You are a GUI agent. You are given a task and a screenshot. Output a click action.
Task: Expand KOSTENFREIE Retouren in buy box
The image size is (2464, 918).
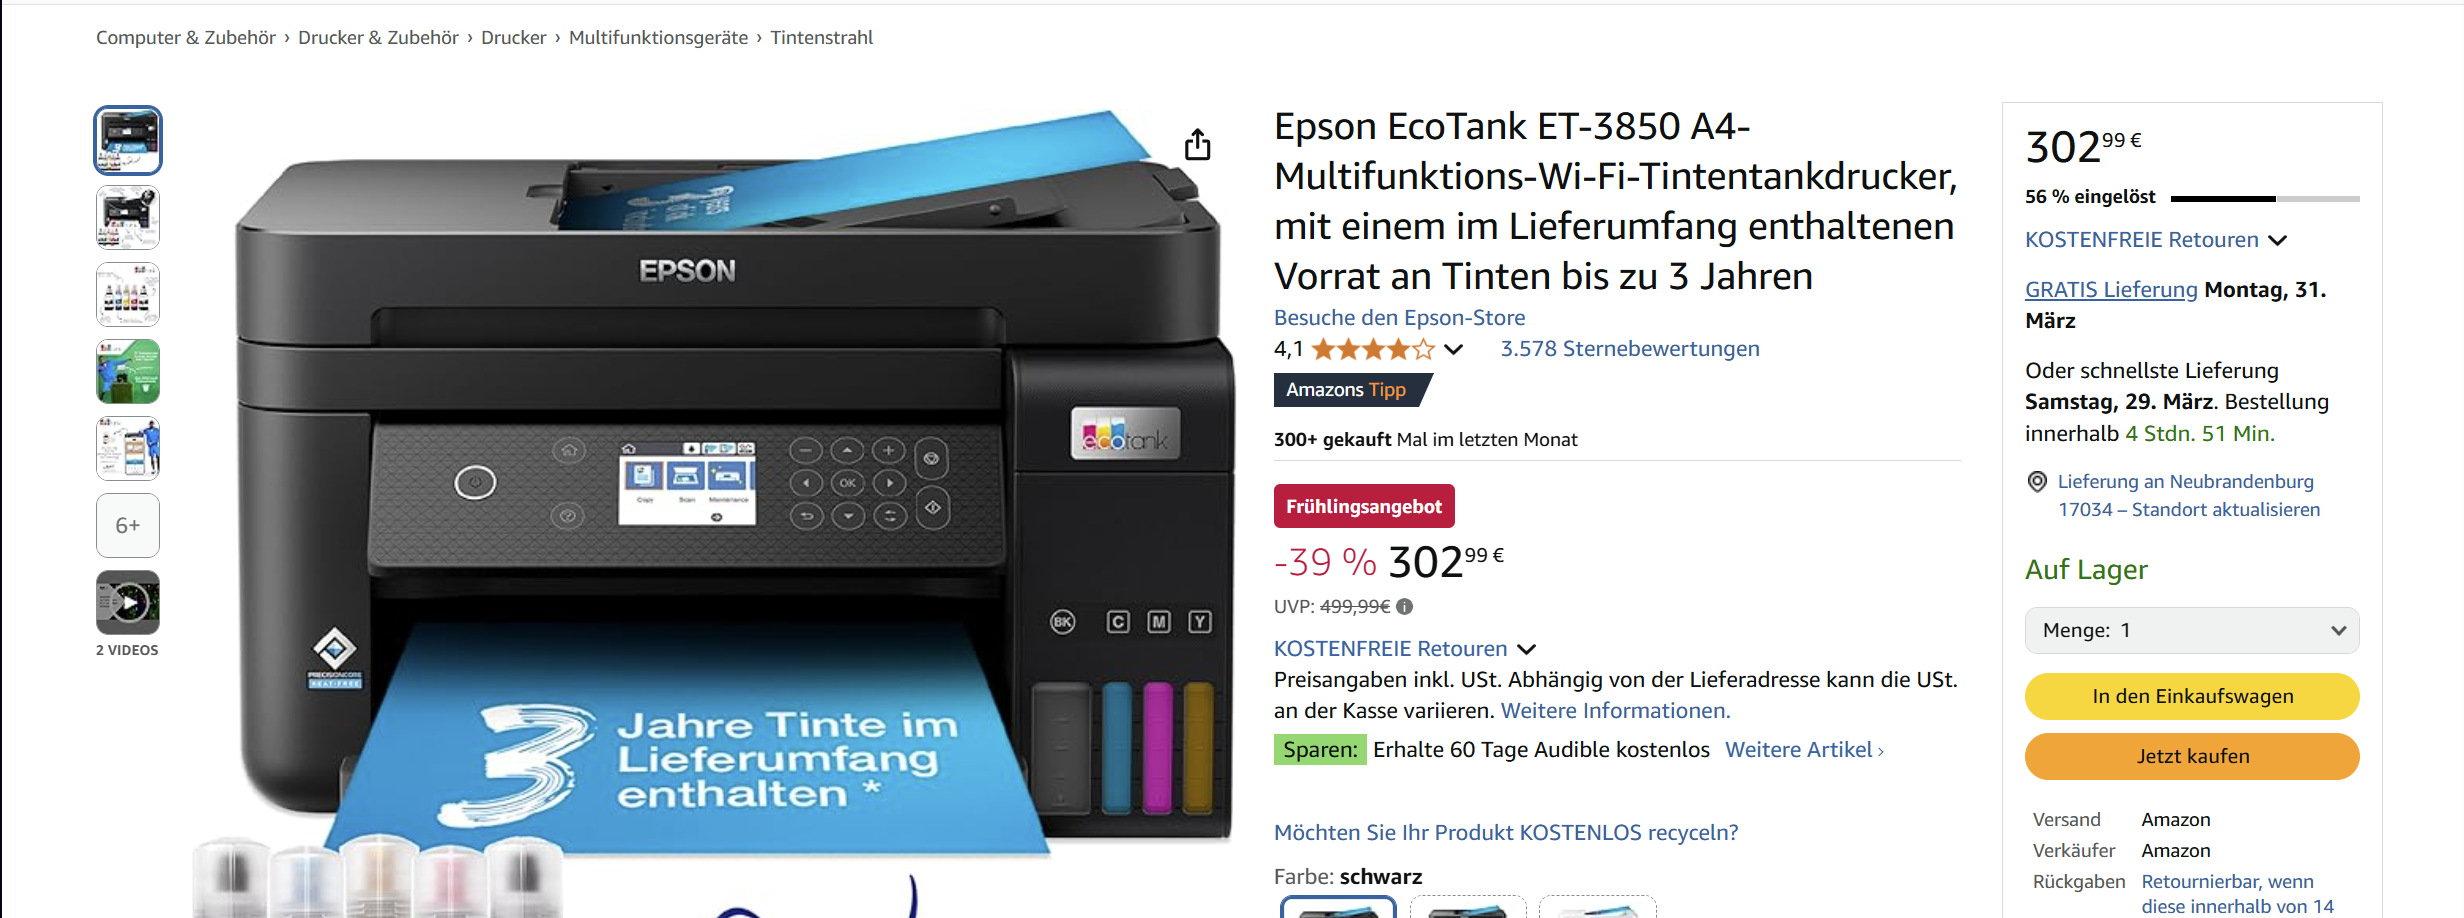(2278, 240)
